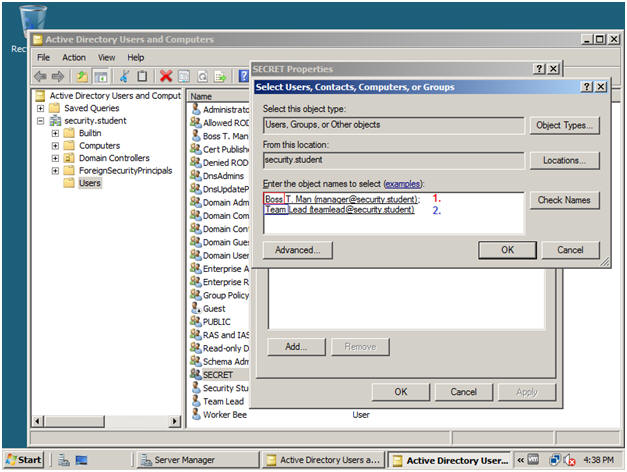Click the Locations button
Screen dimensions: 627x472
coord(564,160)
